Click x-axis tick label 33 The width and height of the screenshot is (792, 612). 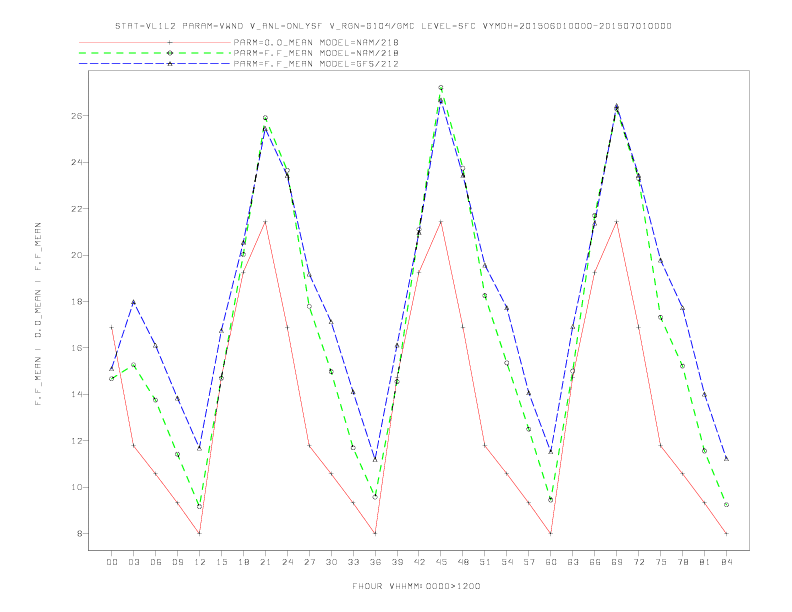353,562
